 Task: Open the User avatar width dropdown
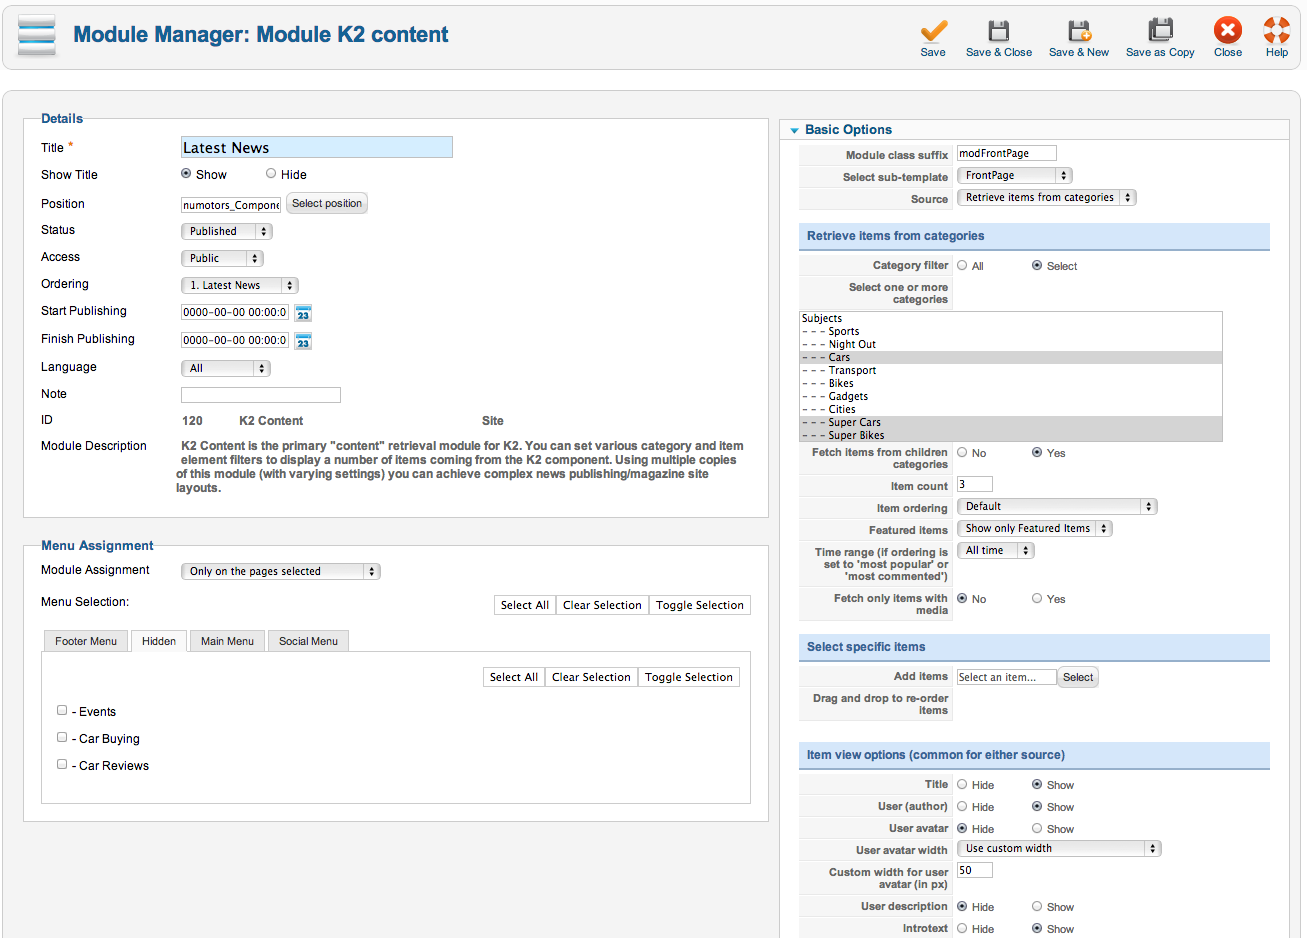(1059, 848)
